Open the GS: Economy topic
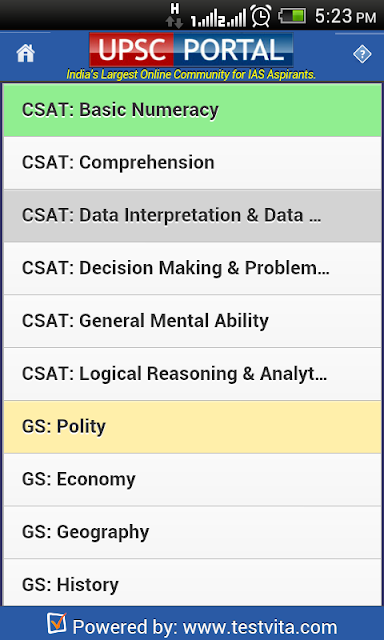 point(192,480)
